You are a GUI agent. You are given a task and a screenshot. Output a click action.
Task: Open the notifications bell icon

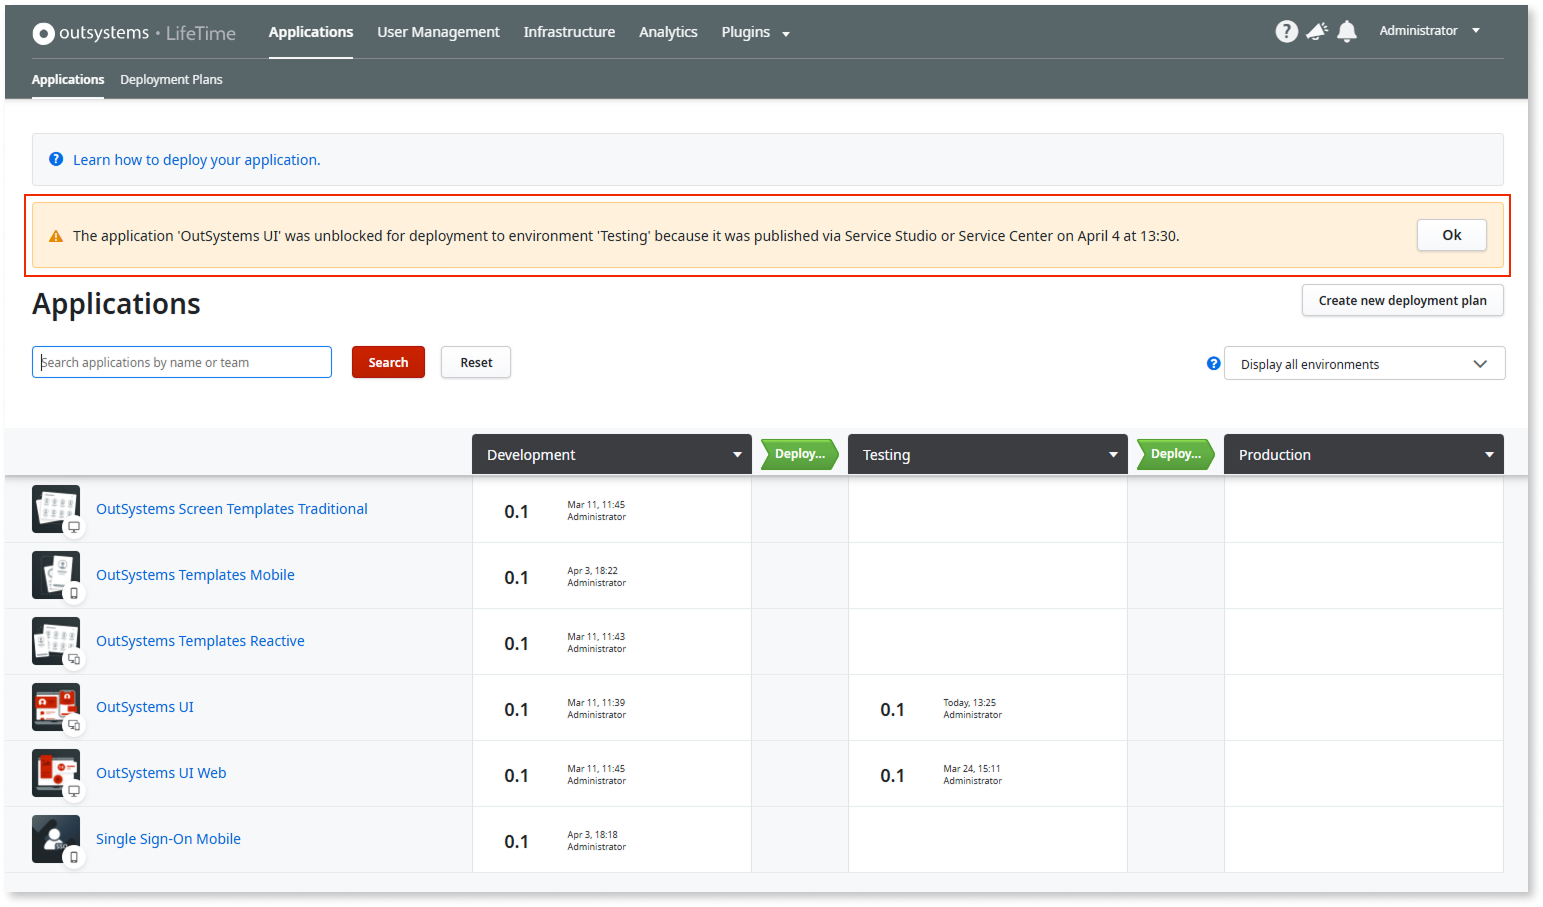(1347, 32)
